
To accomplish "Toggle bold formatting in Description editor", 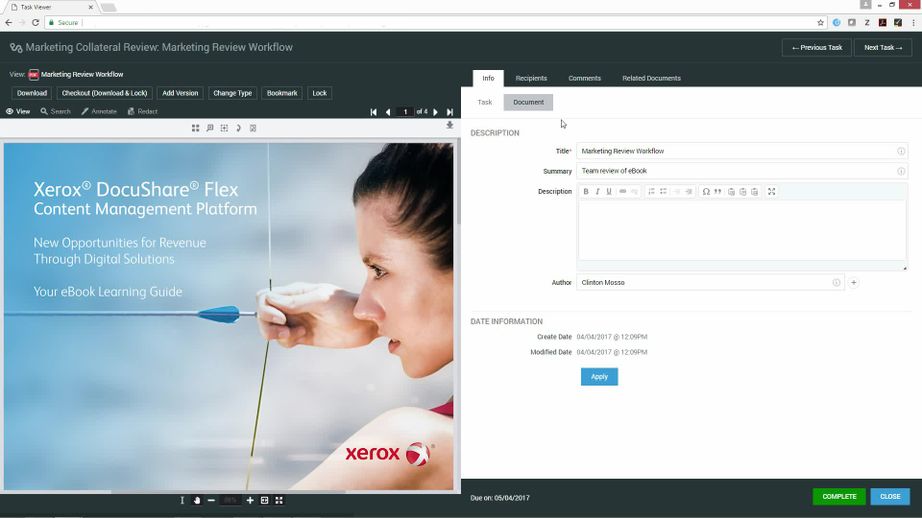I will click(586, 192).
